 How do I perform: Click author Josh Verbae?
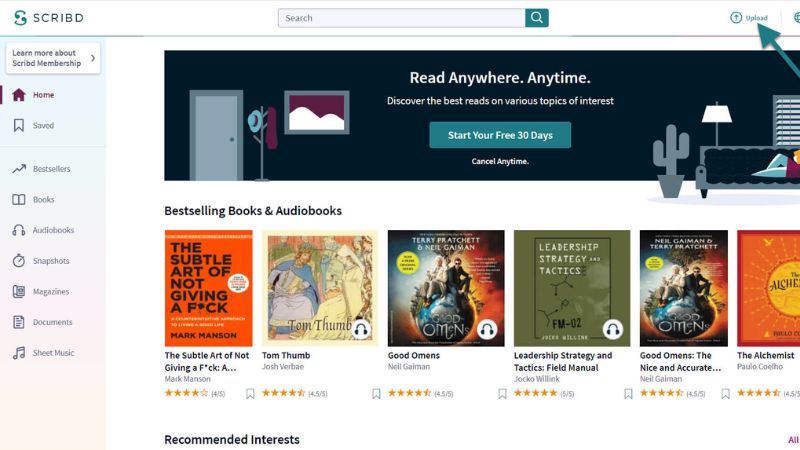283,366
